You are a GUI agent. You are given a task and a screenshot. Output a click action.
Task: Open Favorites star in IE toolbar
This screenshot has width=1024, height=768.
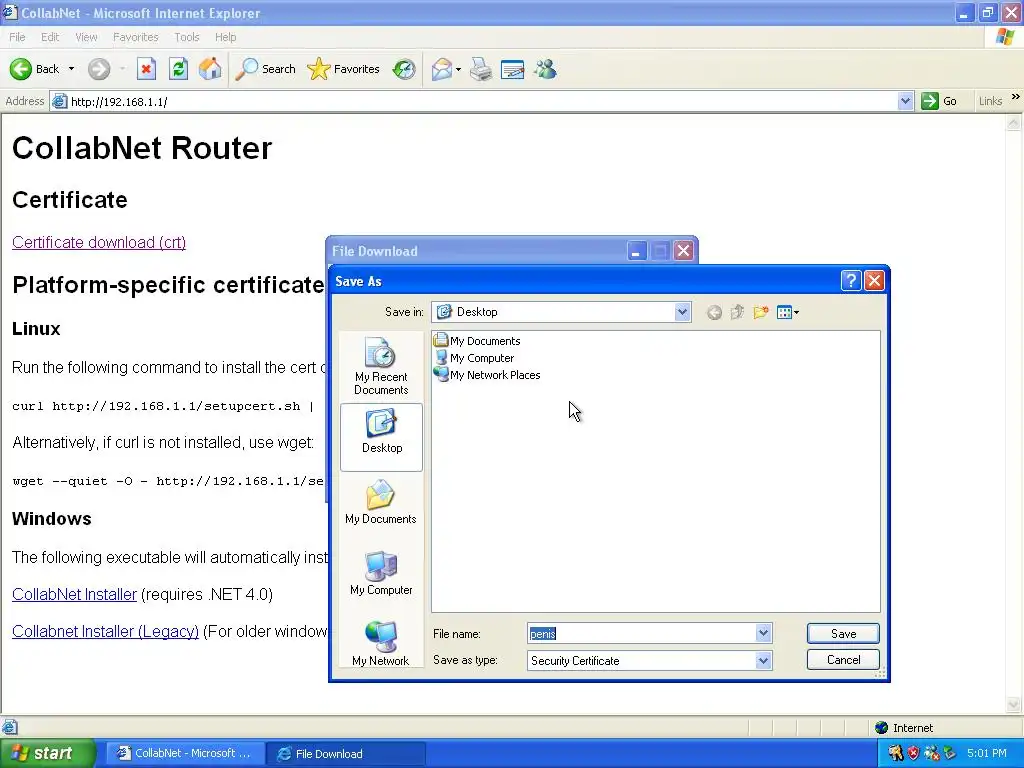pyautogui.click(x=344, y=69)
